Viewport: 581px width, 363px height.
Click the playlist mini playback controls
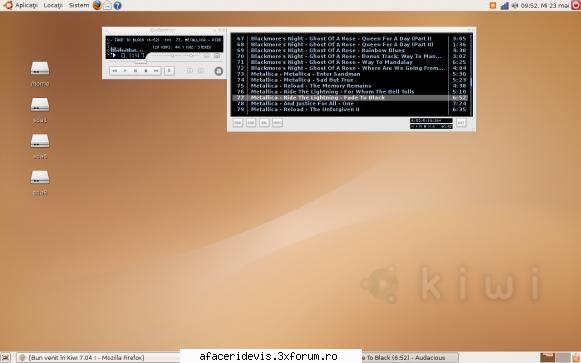[x=424, y=127]
